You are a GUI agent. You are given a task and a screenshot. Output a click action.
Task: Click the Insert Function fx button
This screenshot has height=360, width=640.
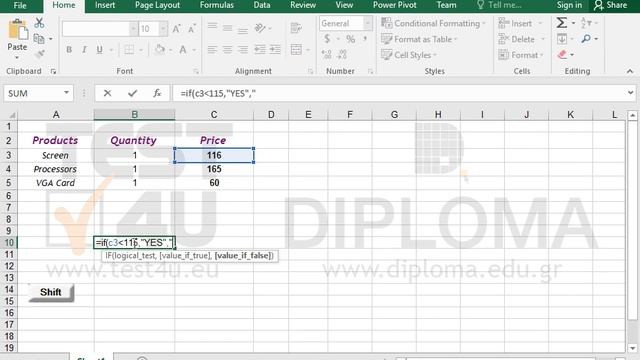coord(157,93)
